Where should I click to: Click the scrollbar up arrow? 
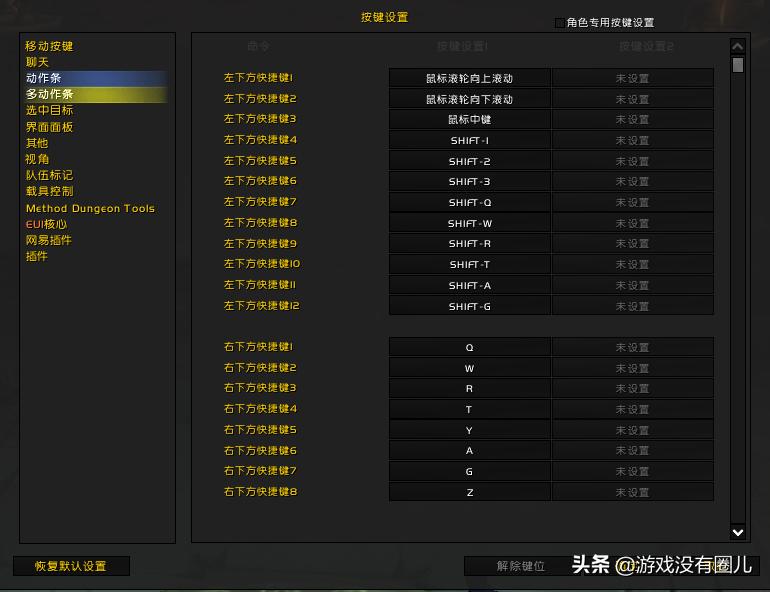[738, 46]
